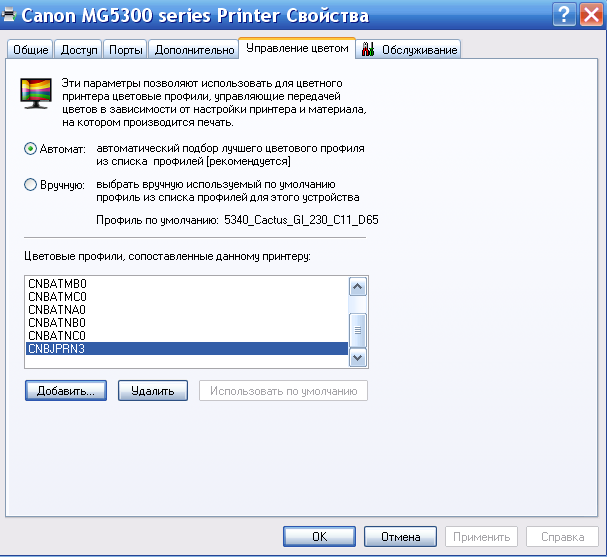Open the Обслуживание tab

(x=409, y=50)
